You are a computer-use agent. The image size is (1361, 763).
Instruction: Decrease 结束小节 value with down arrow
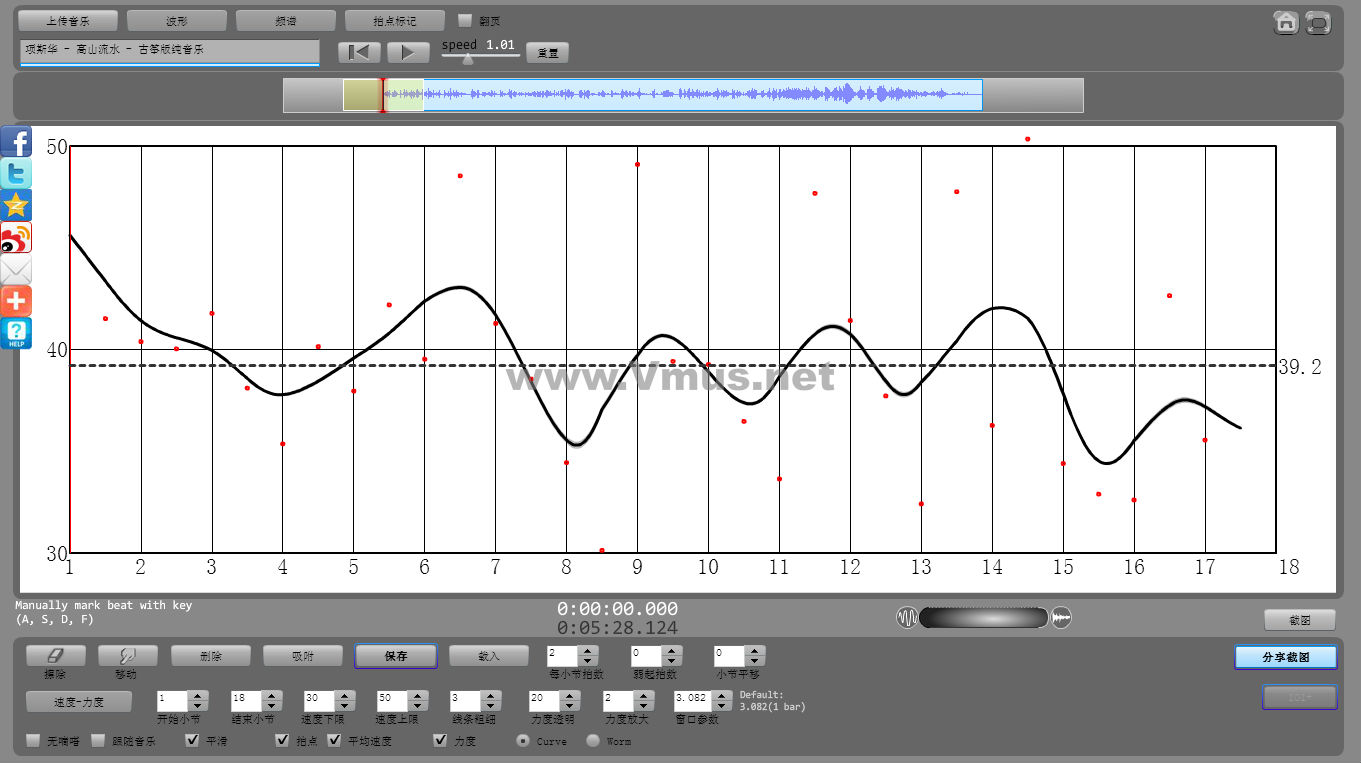[x=271, y=706]
